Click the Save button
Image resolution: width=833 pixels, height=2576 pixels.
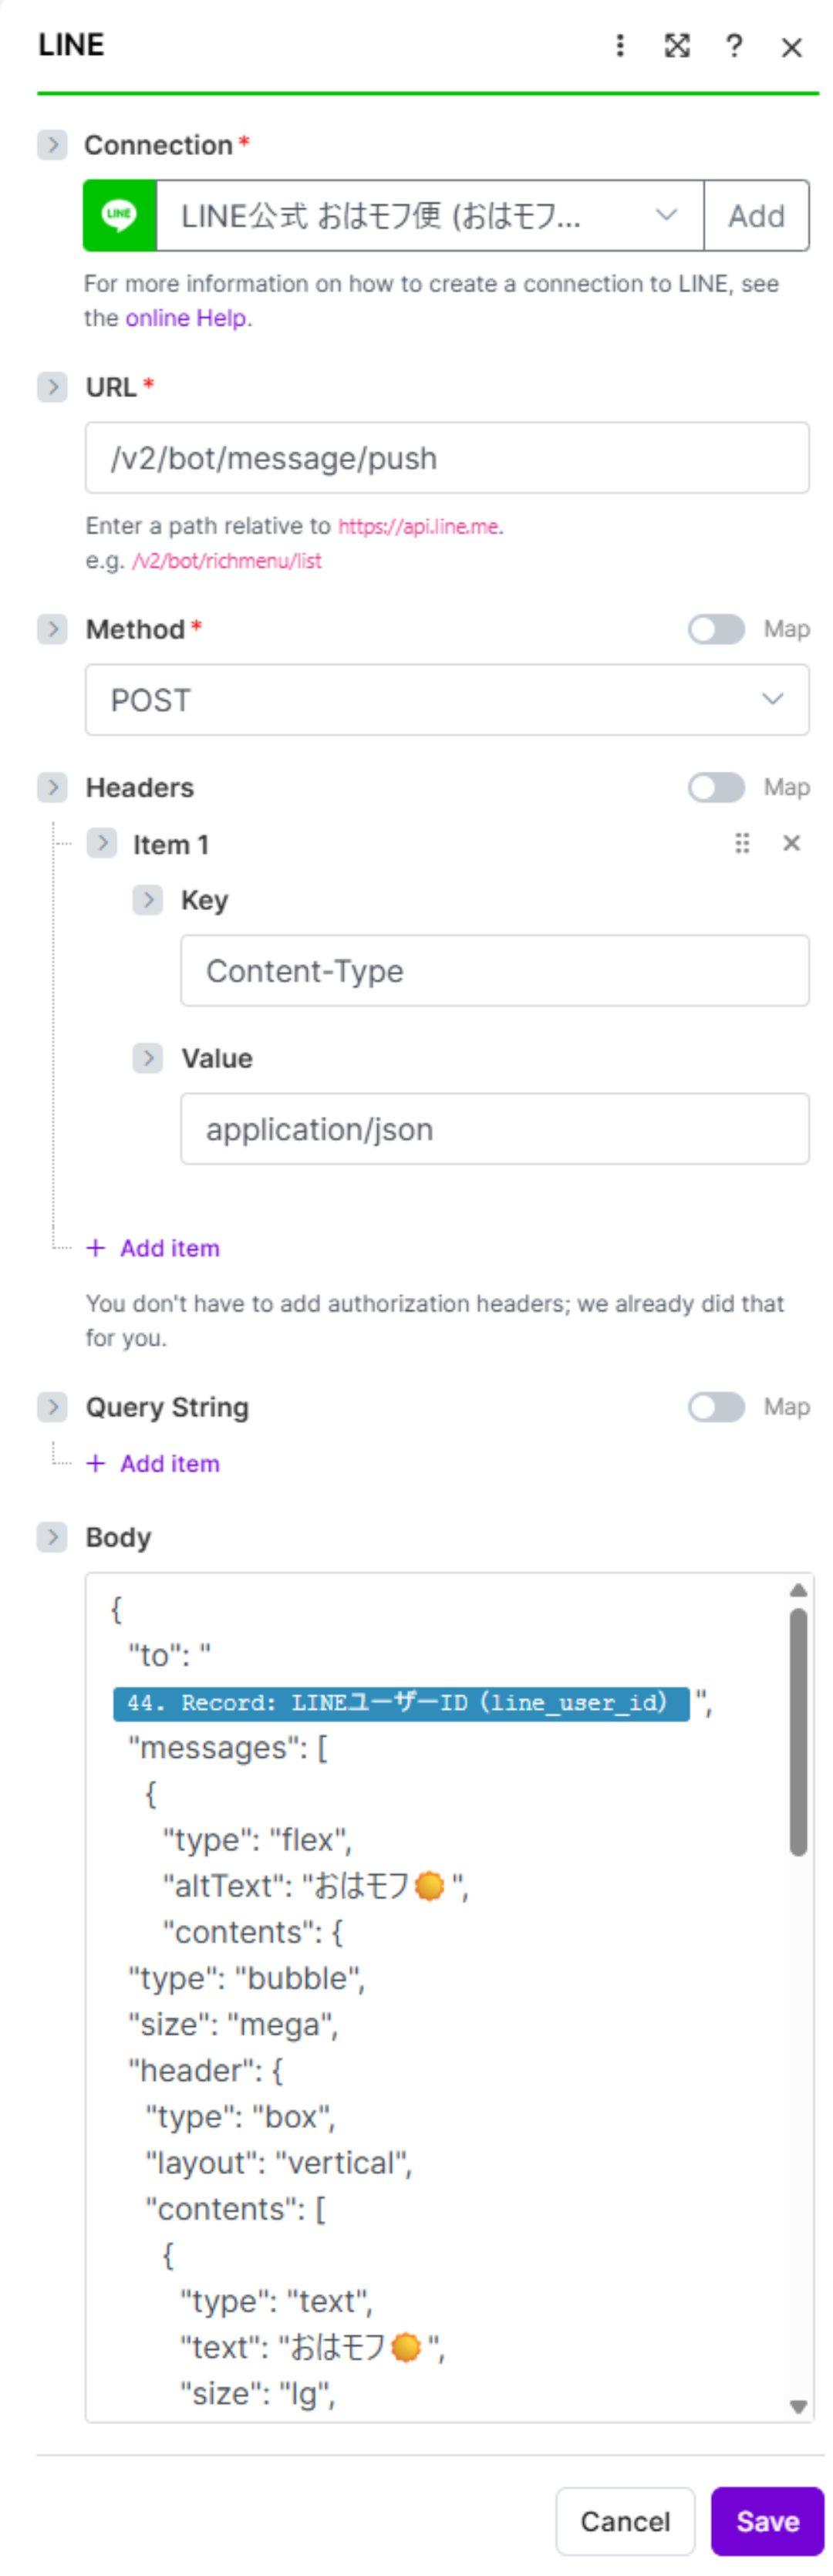pyautogui.click(x=767, y=2521)
